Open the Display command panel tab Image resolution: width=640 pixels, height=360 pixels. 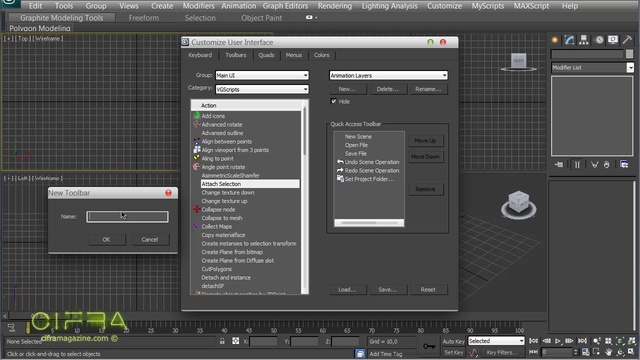pyautogui.click(x=613, y=40)
